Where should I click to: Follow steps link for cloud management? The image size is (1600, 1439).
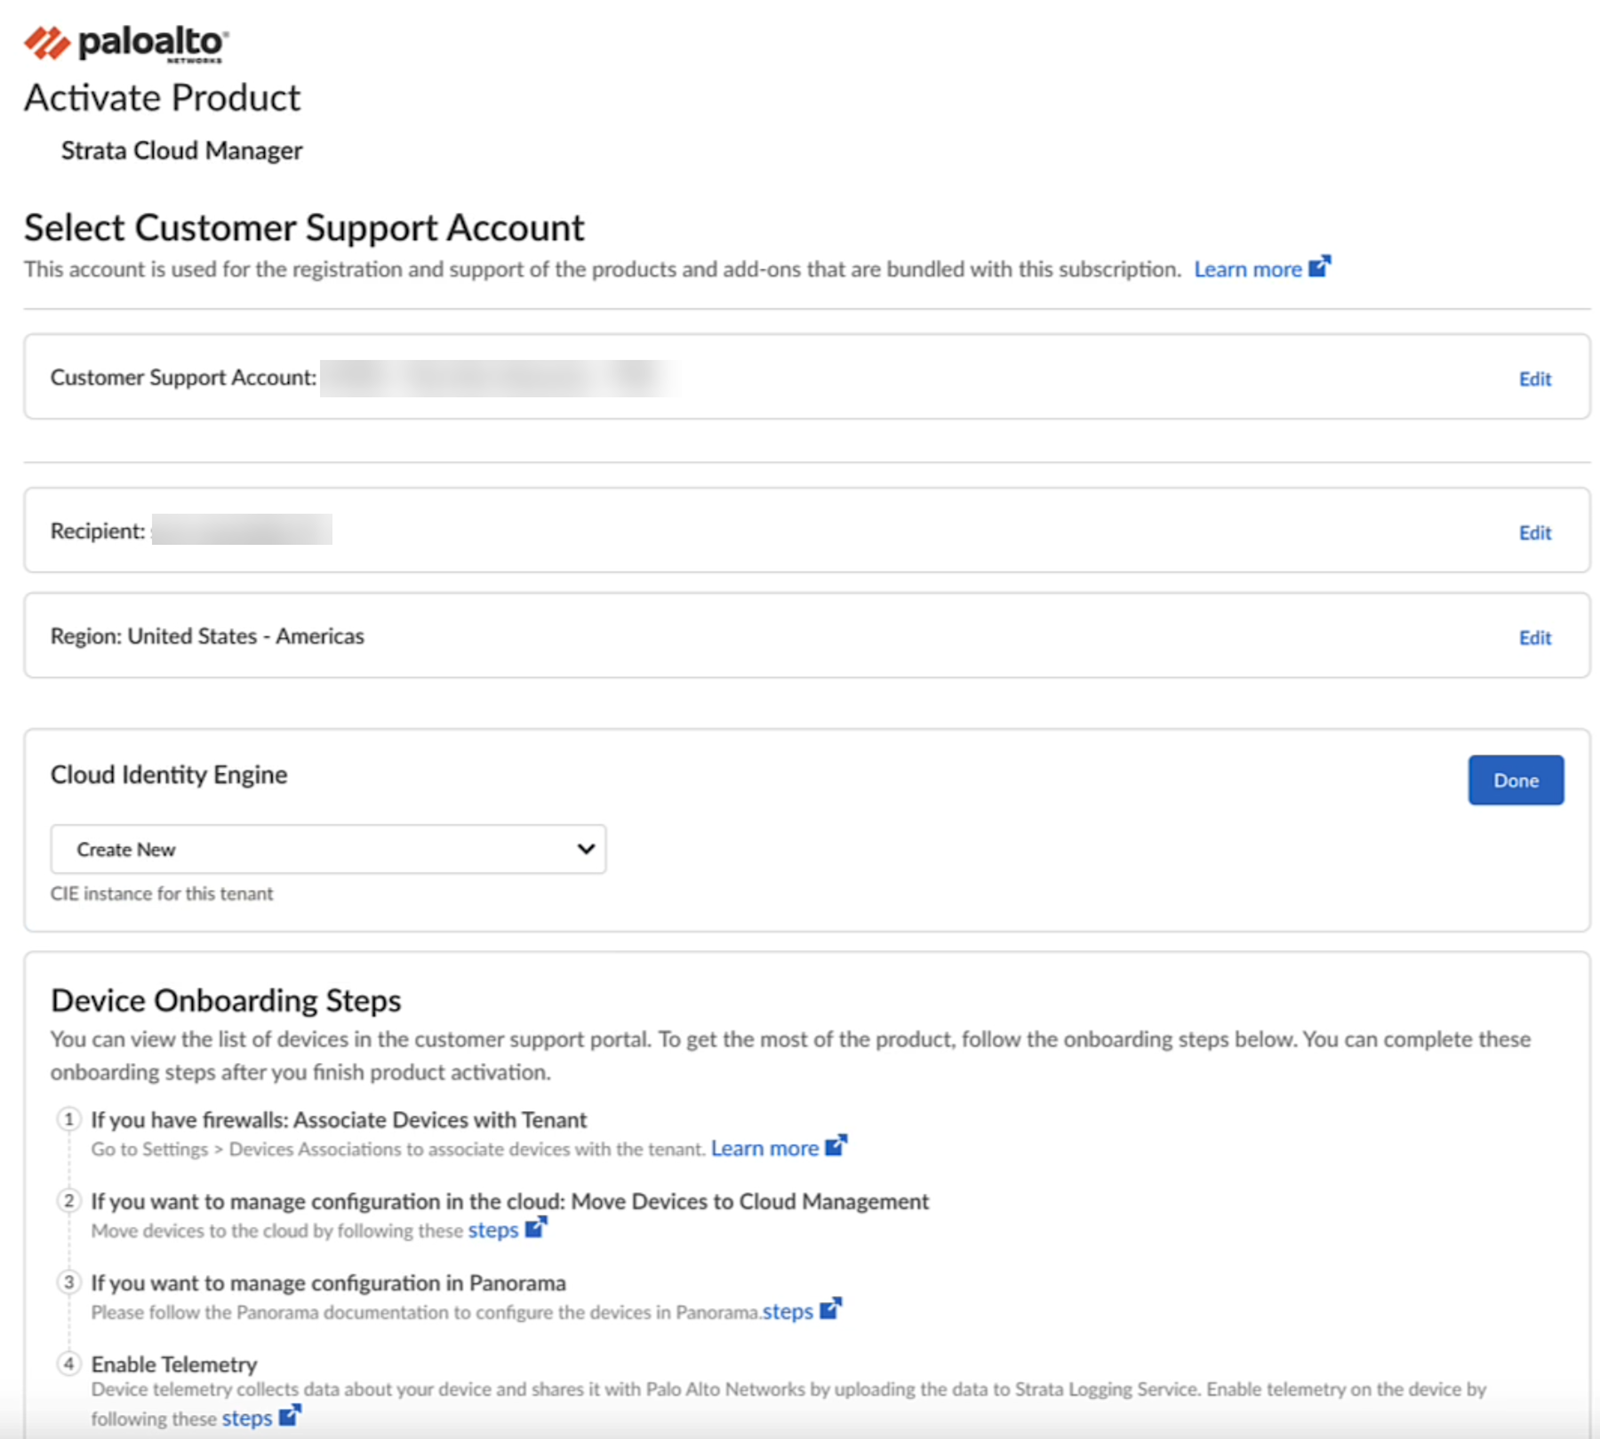493,1230
